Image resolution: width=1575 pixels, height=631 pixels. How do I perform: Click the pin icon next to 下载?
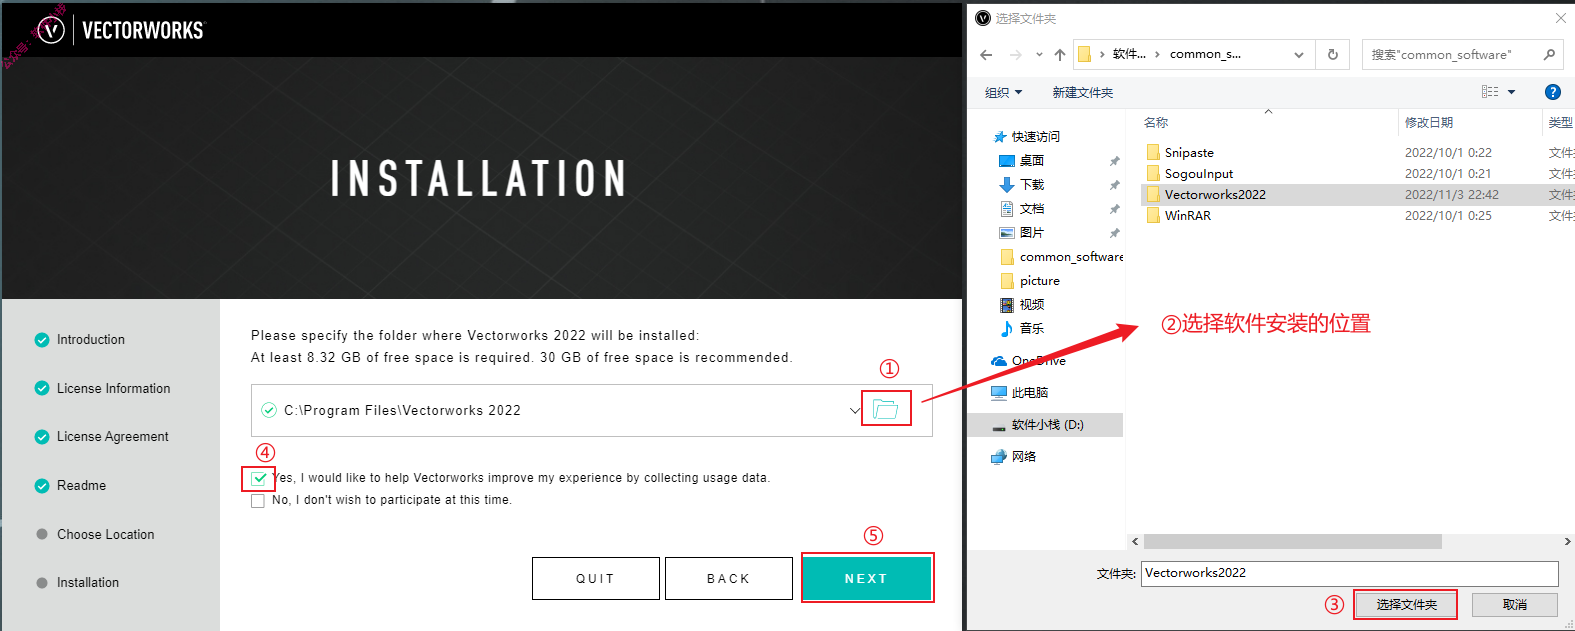click(x=1114, y=185)
